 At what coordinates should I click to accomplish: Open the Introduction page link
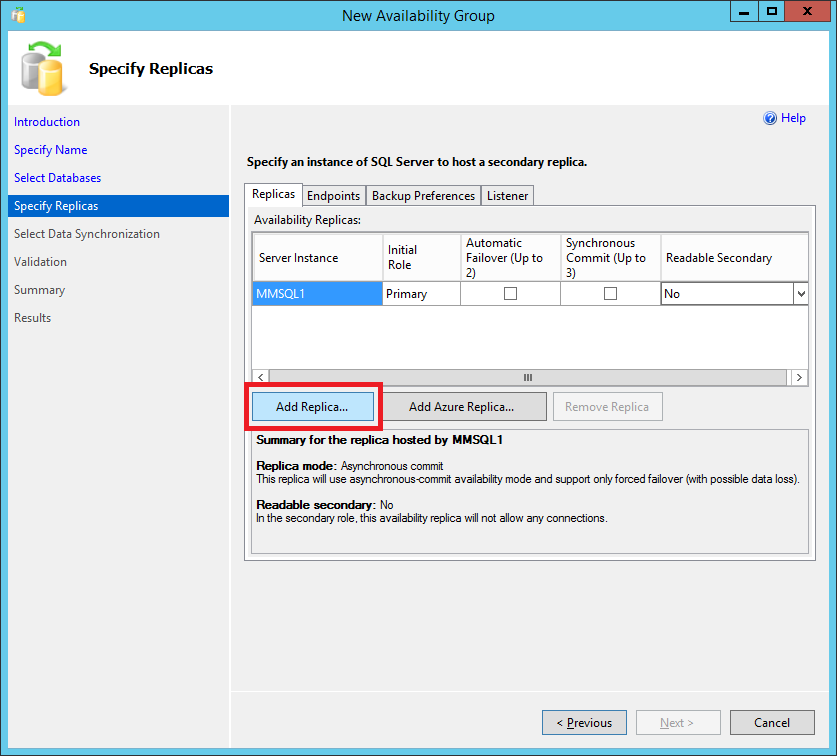point(47,122)
